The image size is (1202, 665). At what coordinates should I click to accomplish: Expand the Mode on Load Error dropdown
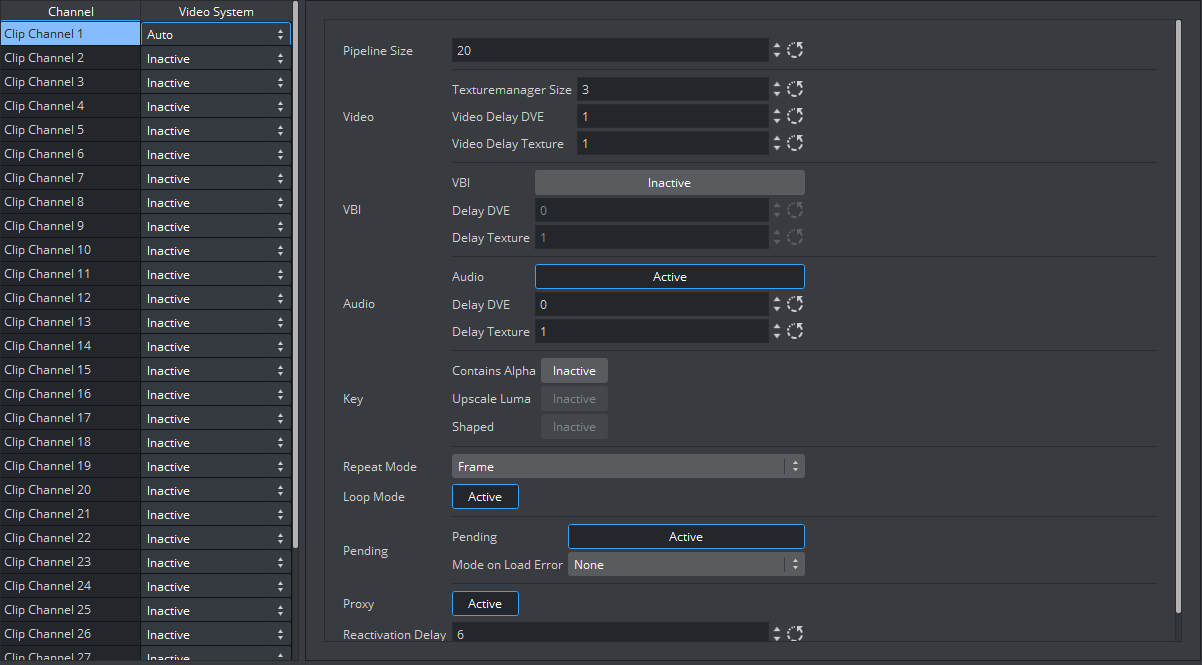(685, 565)
